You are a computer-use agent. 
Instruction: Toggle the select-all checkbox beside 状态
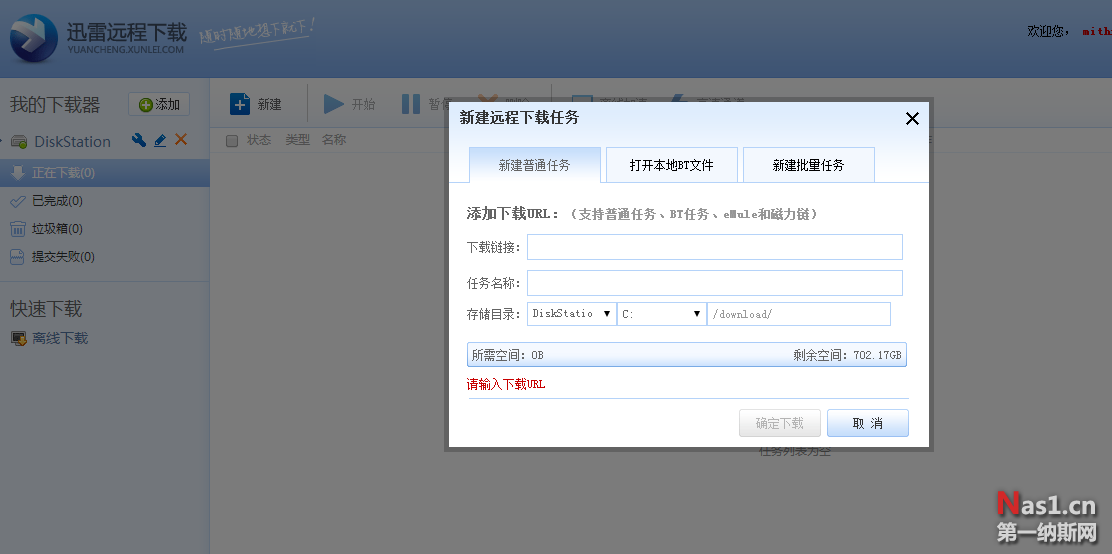click(x=232, y=140)
